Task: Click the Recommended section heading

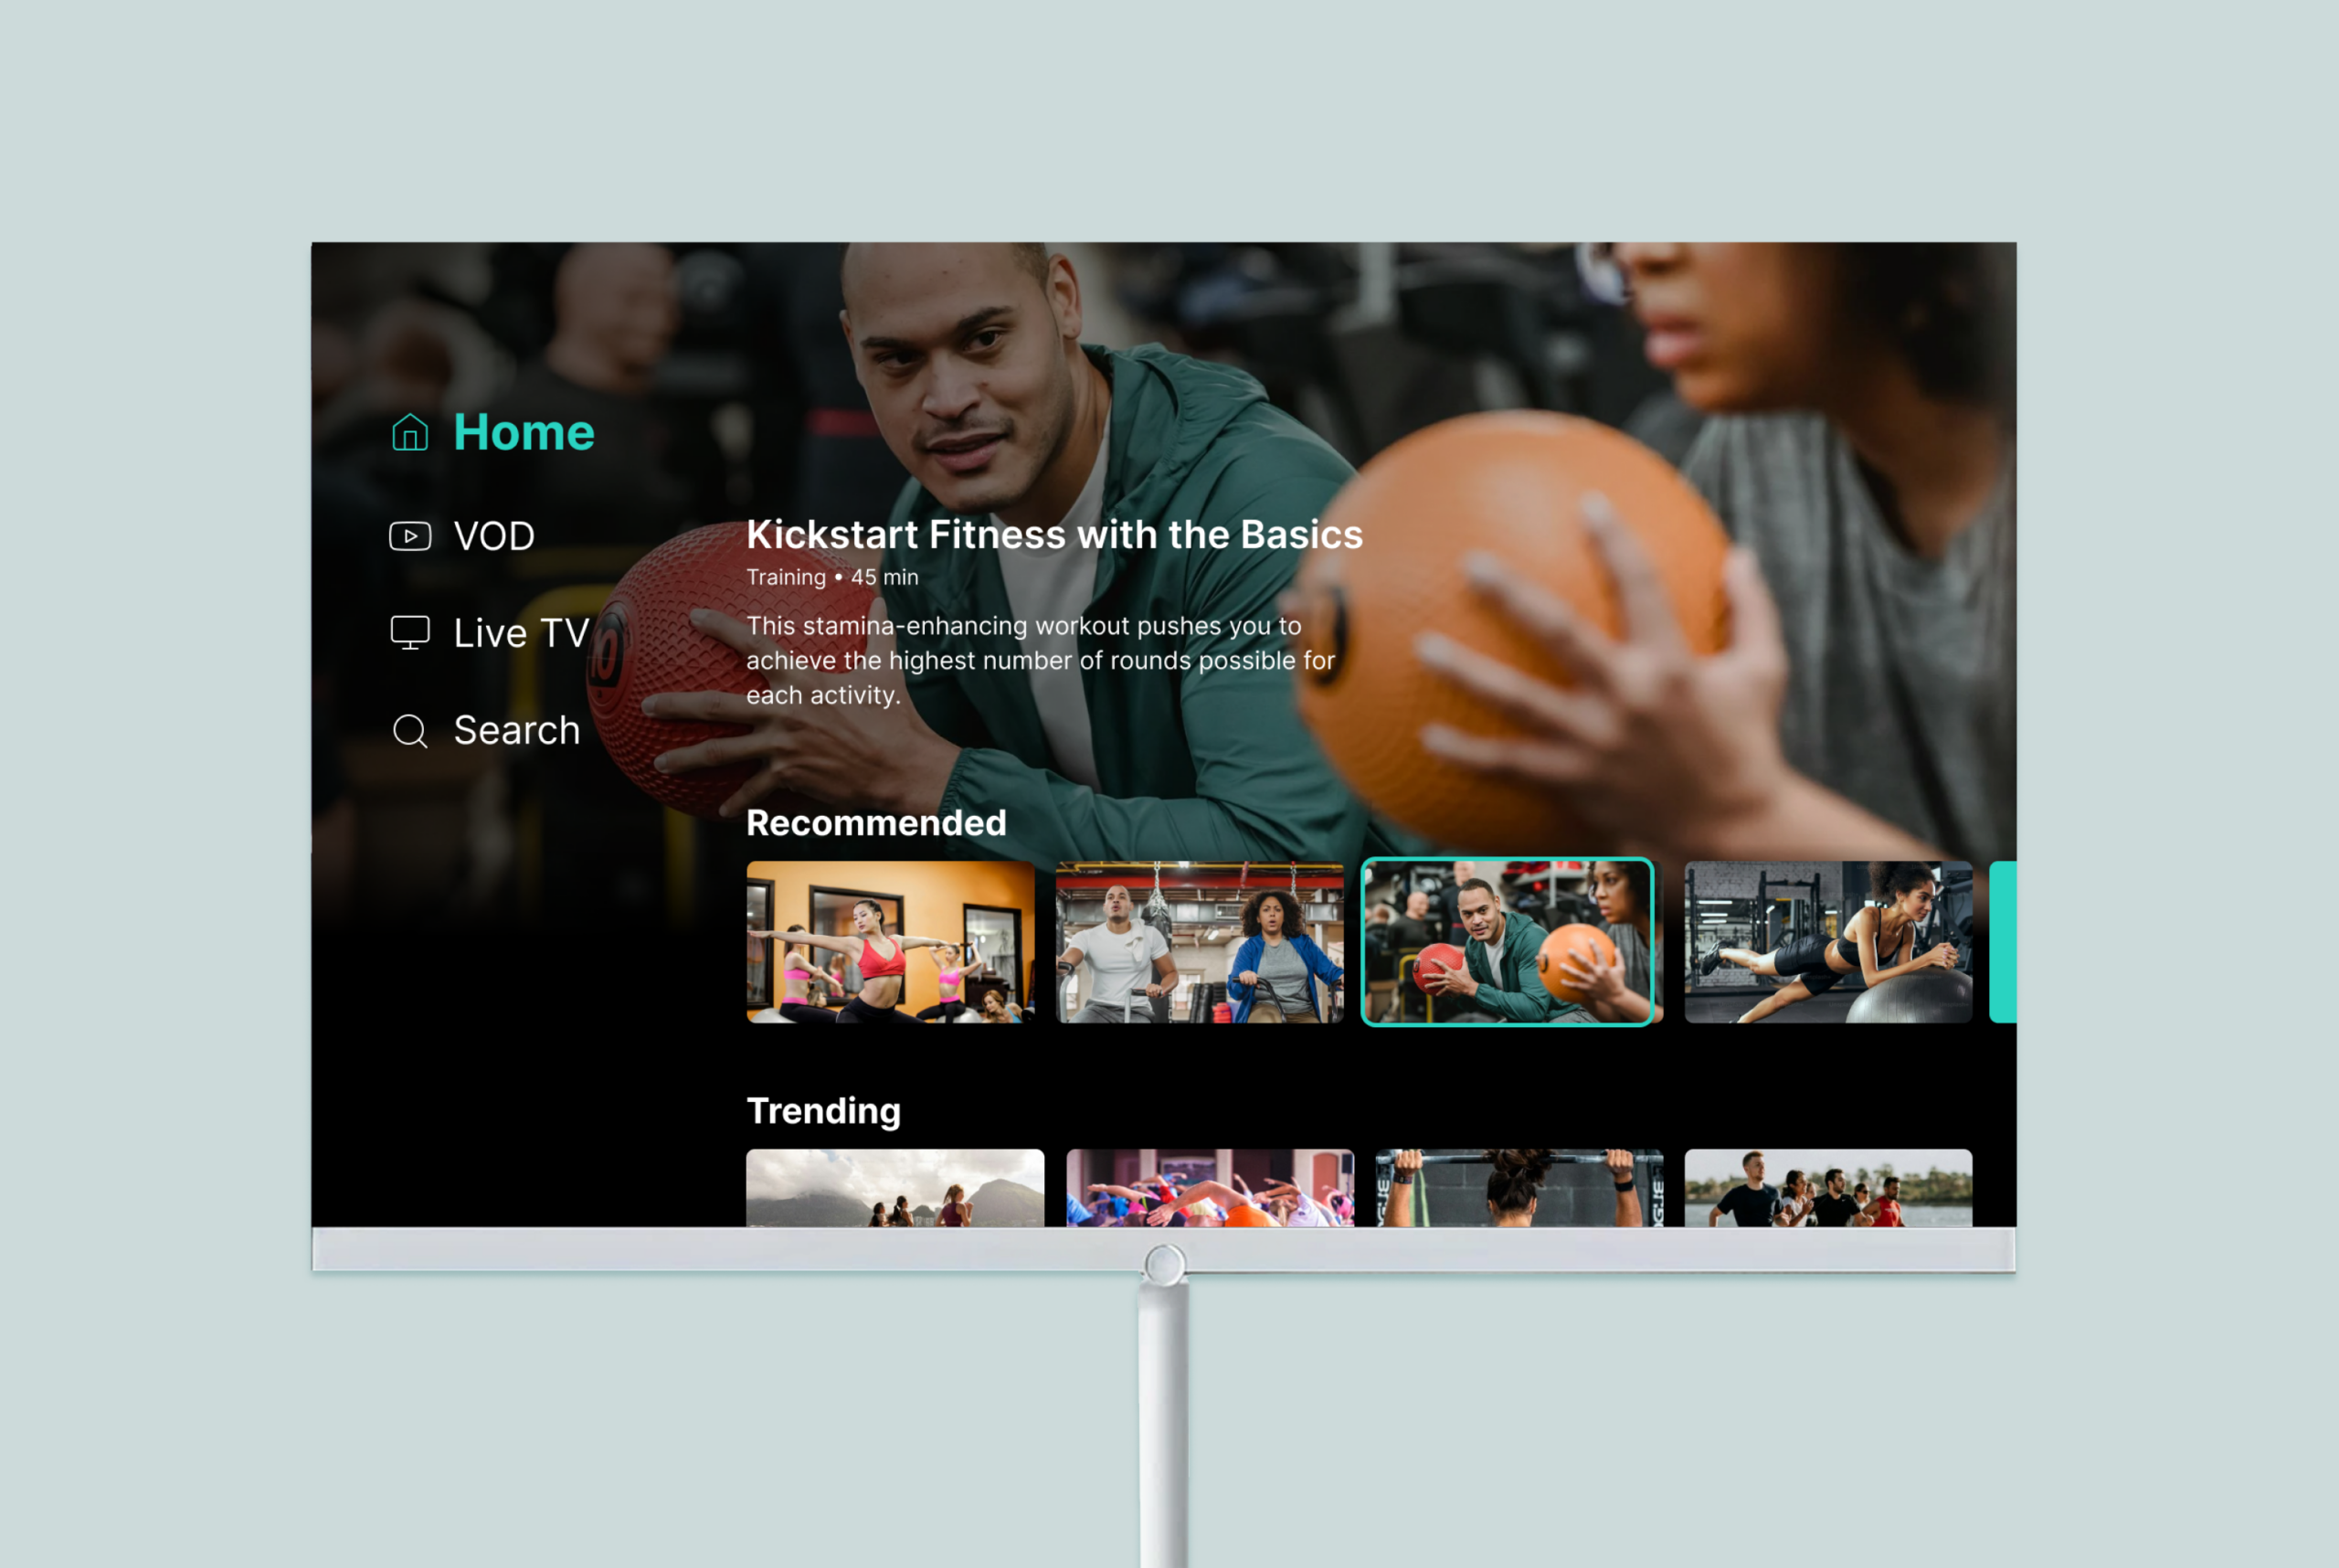Action: click(876, 823)
